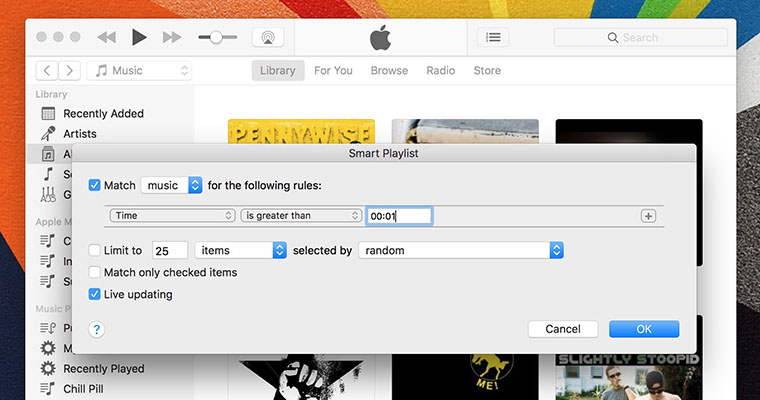Screen dimensions: 760x400
Task: Open the selected by random dropdown
Action: point(461,250)
